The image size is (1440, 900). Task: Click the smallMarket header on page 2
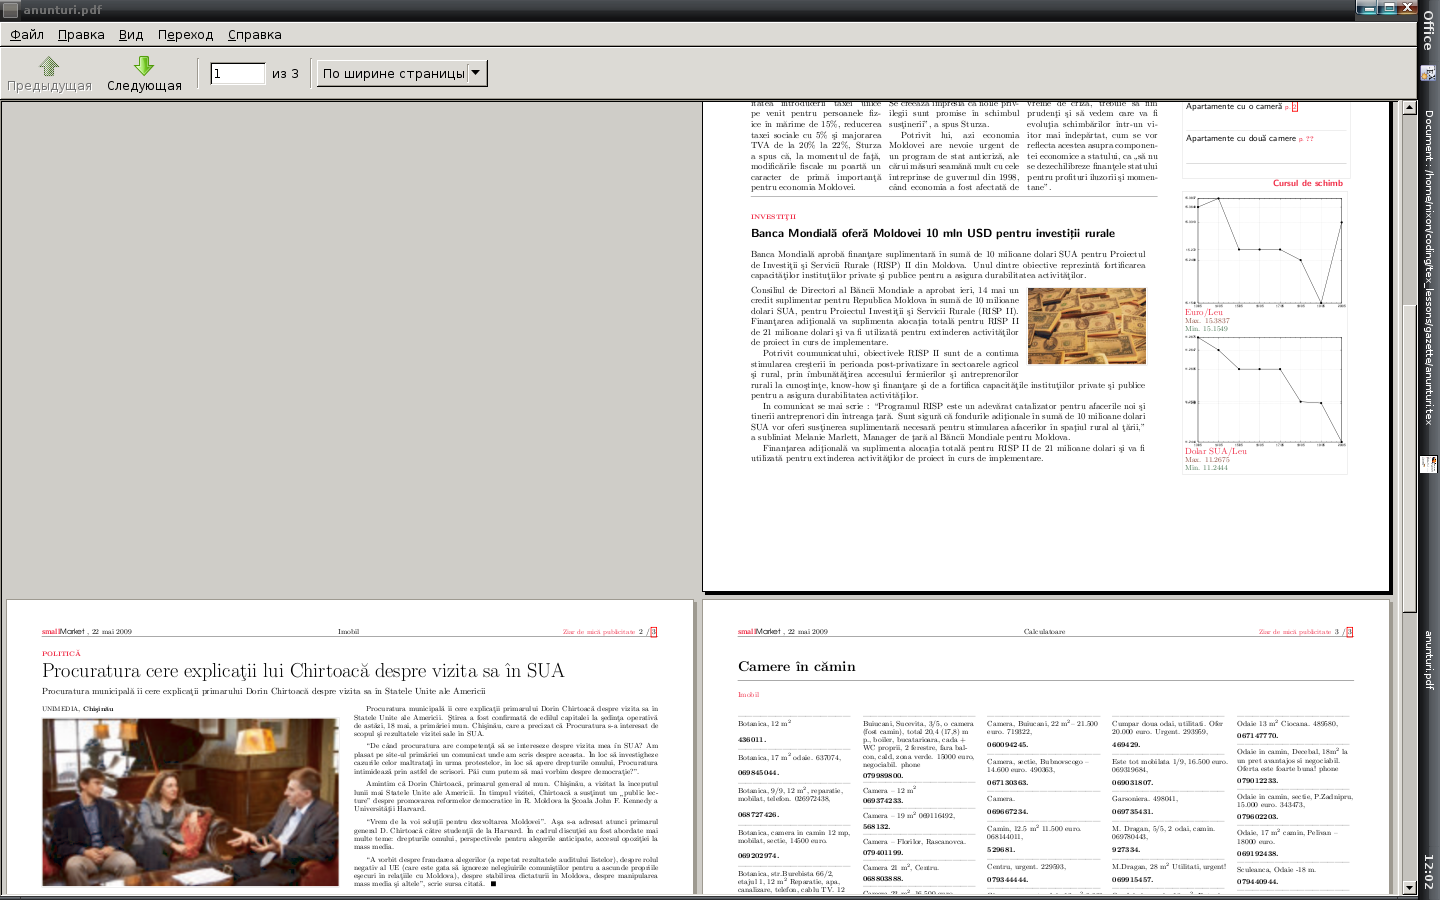[x=64, y=631]
